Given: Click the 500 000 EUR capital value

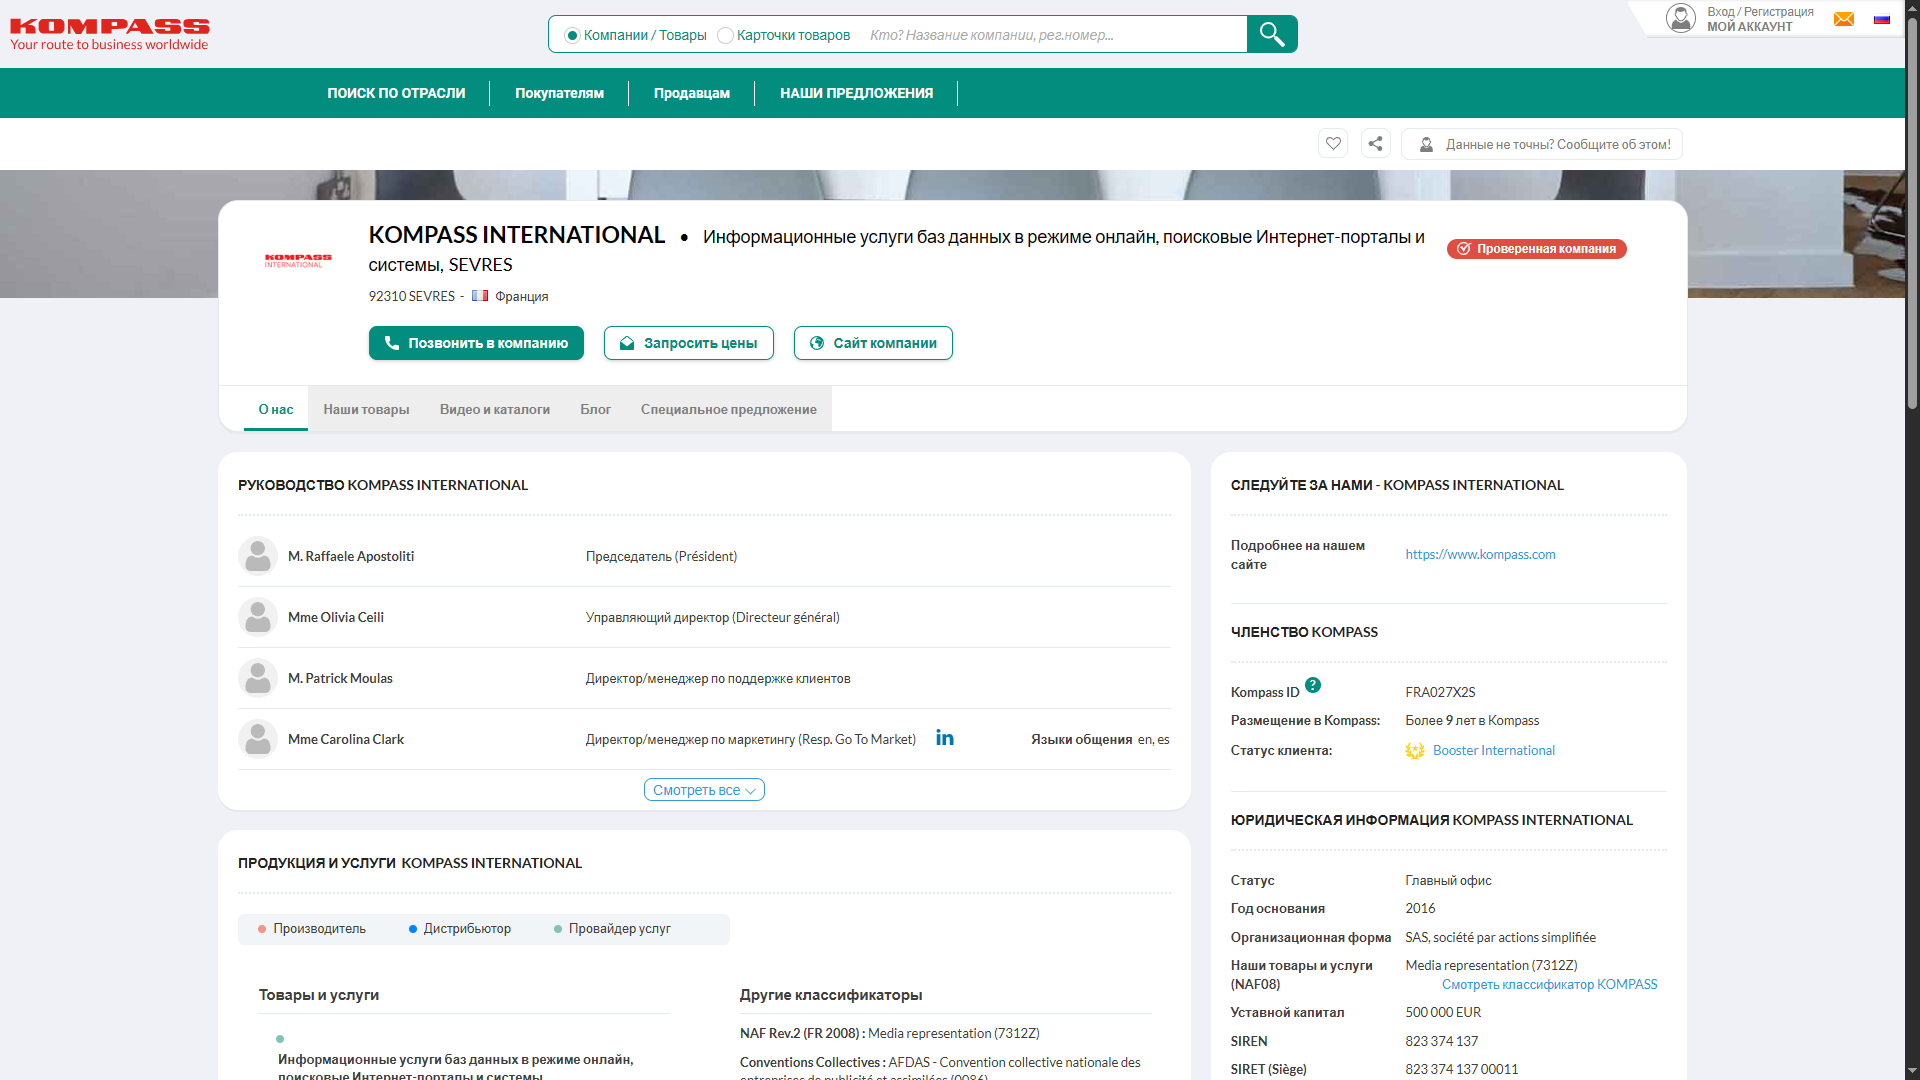Looking at the screenshot, I should [1443, 1012].
